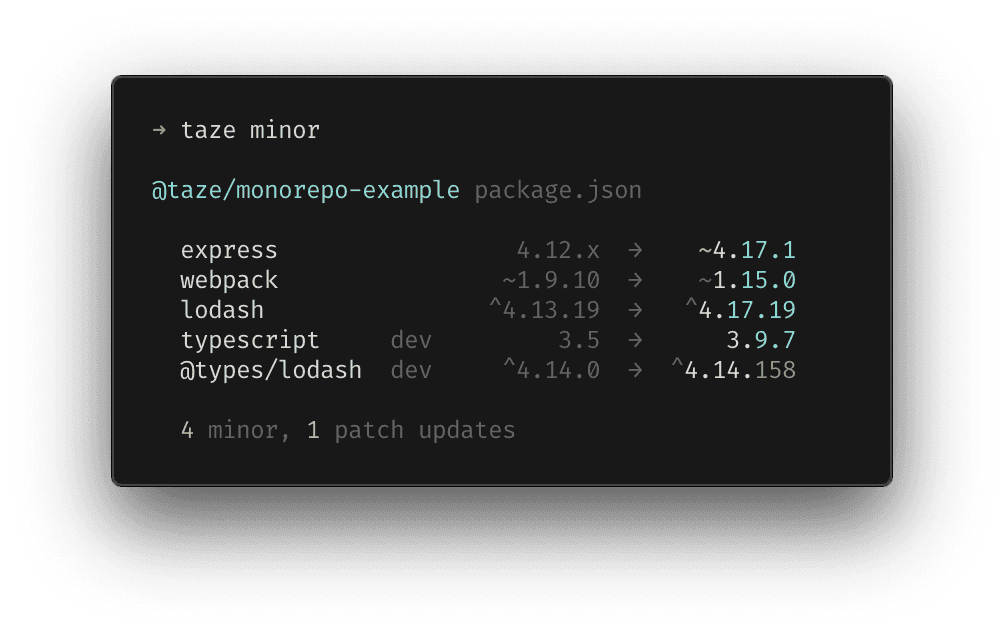Click the package.json file label
Screen dimensions: 1004x634
(x=558, y=190)
